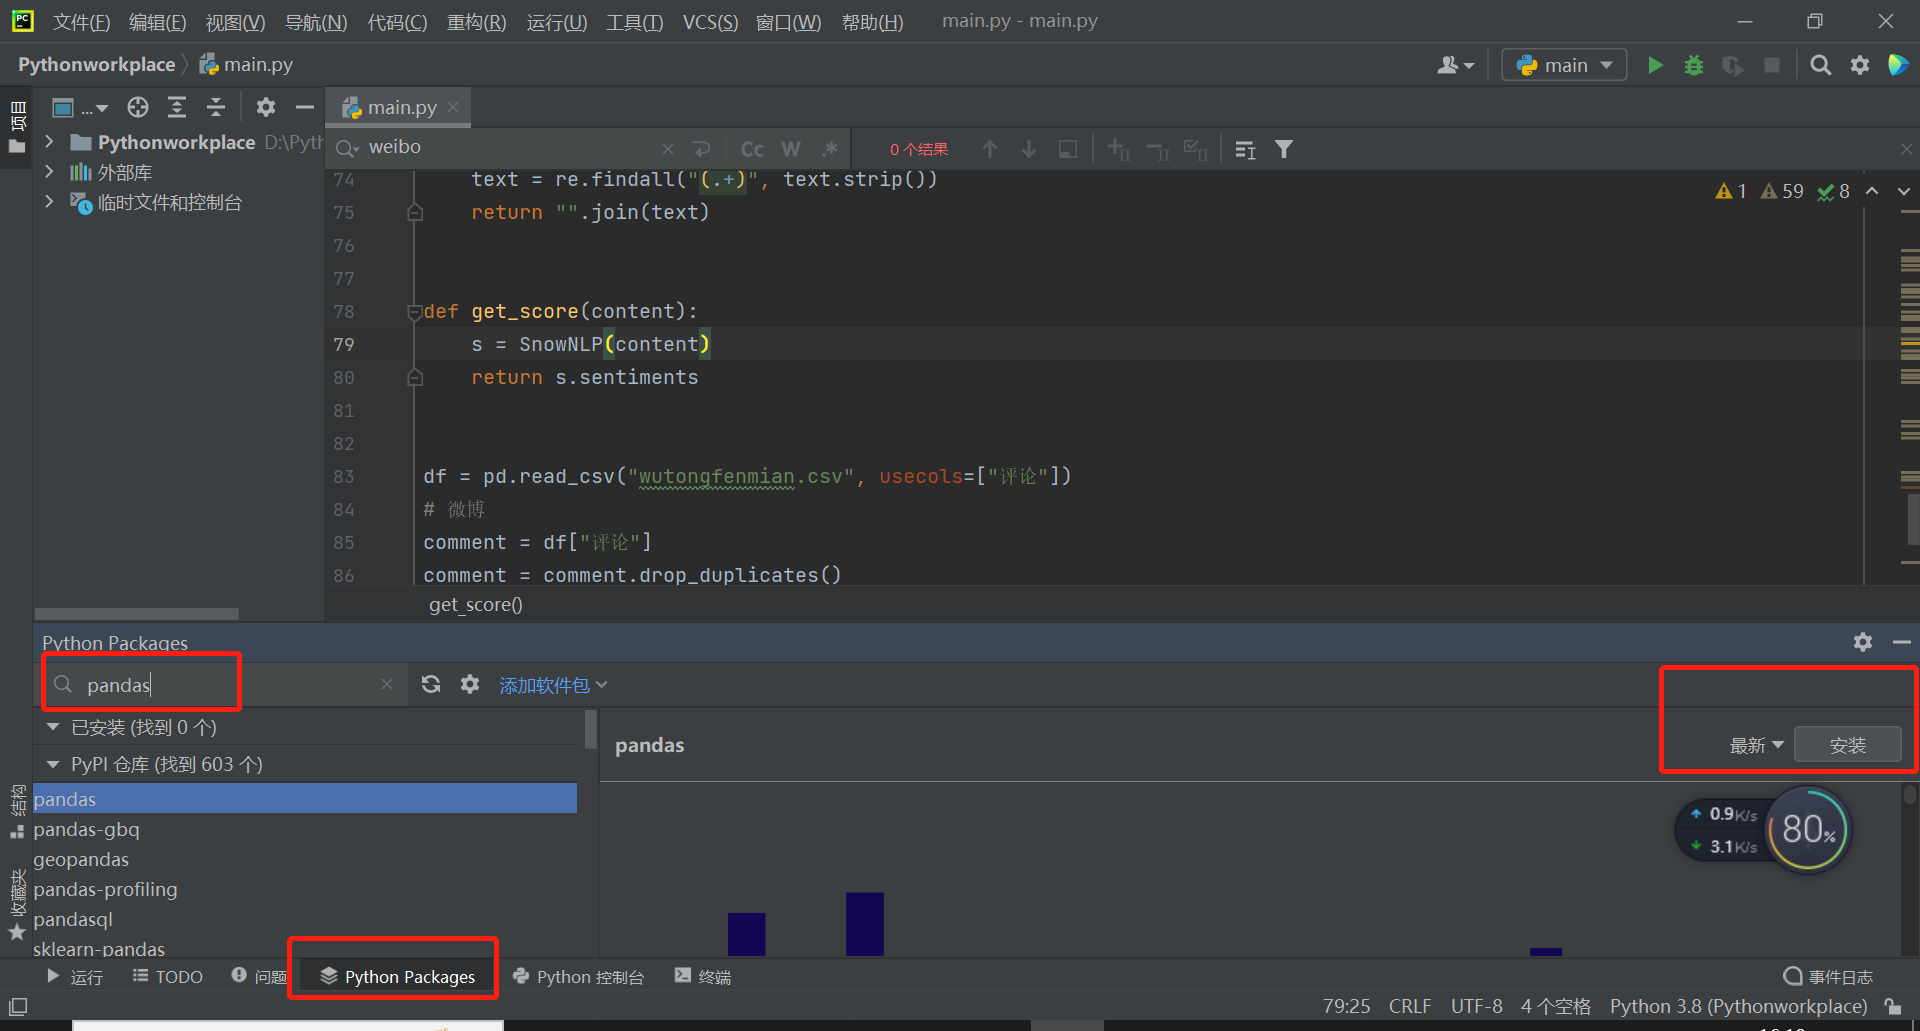Close the main.py editor tab
The height and width of the screenshot is (1031, 1920).
click(453, 106)
